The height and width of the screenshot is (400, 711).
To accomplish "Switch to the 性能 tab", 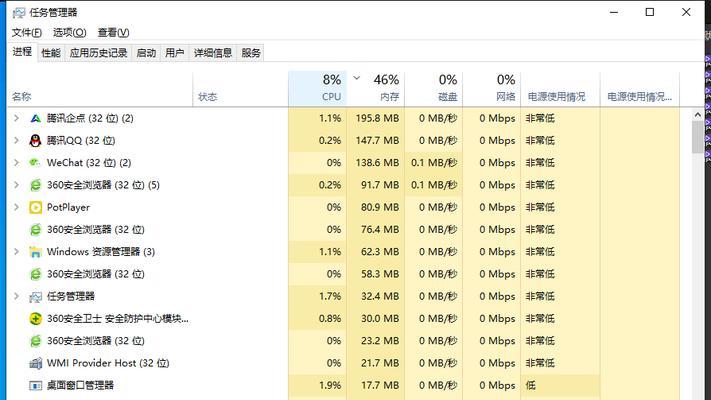I will 51,53.
